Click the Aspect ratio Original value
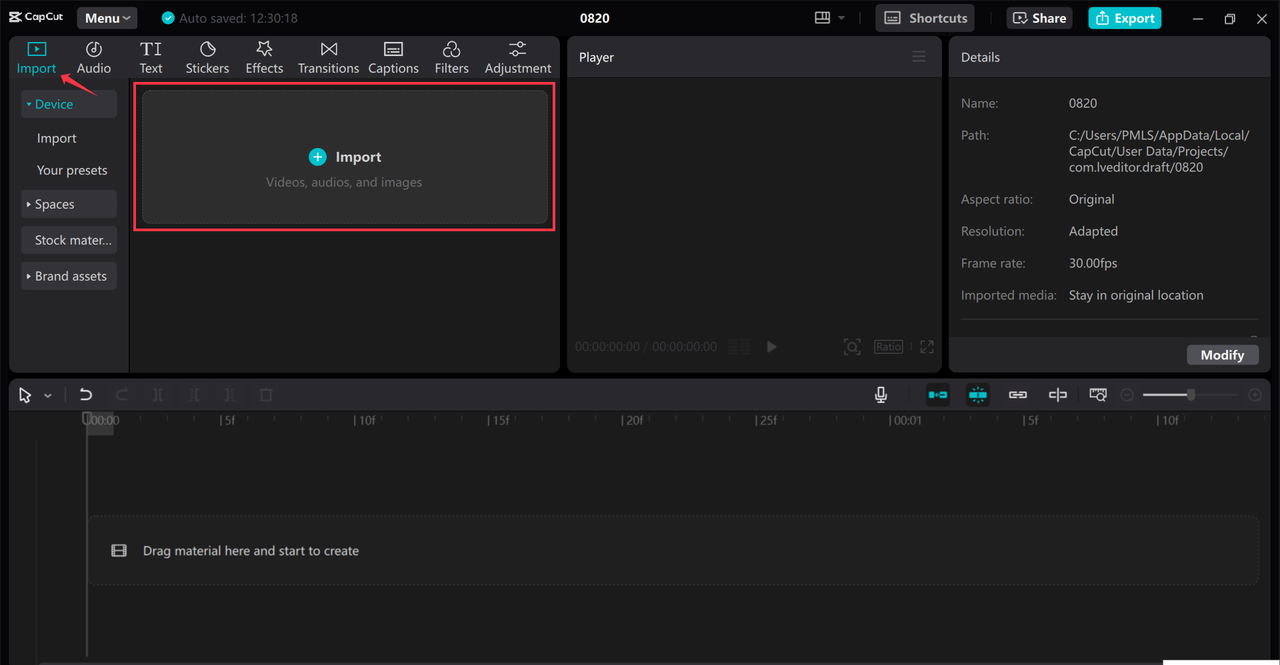This screenshot has height=665, width=1280. 1091,199
